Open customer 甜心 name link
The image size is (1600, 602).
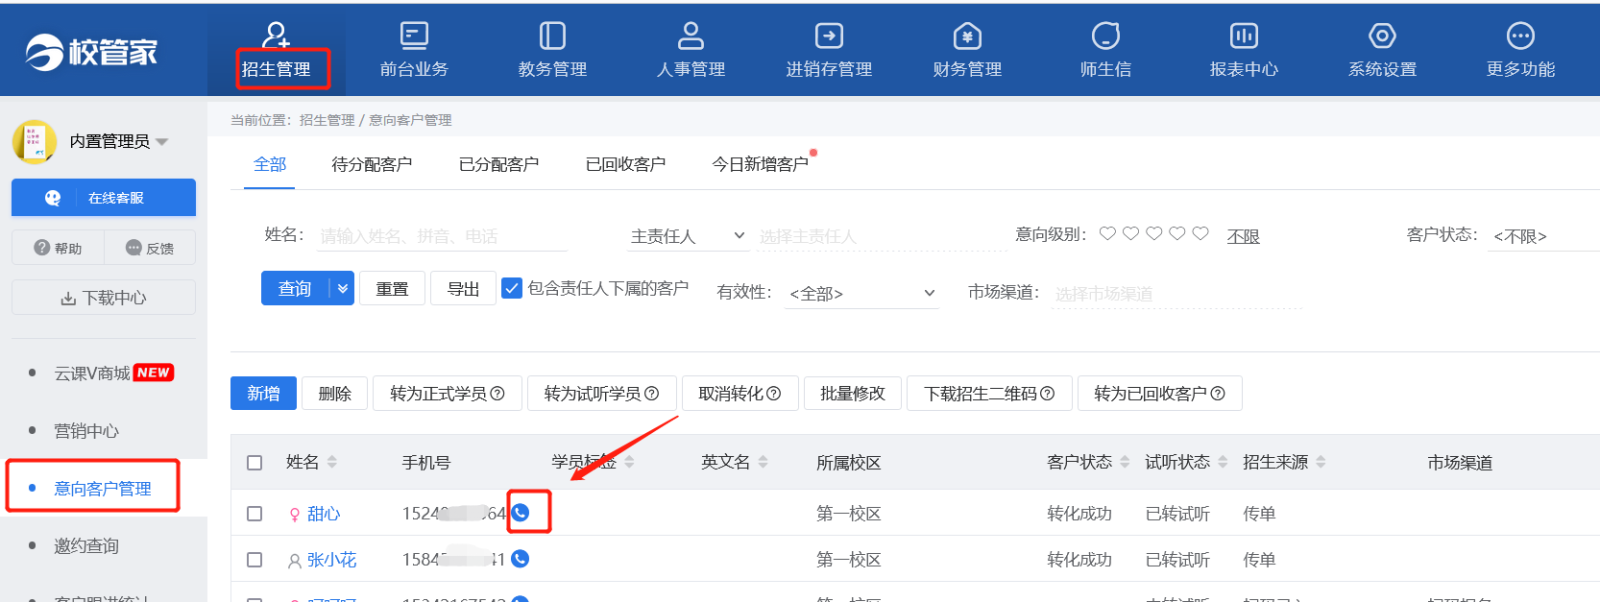pyautogui.click(x=324, y=514)
